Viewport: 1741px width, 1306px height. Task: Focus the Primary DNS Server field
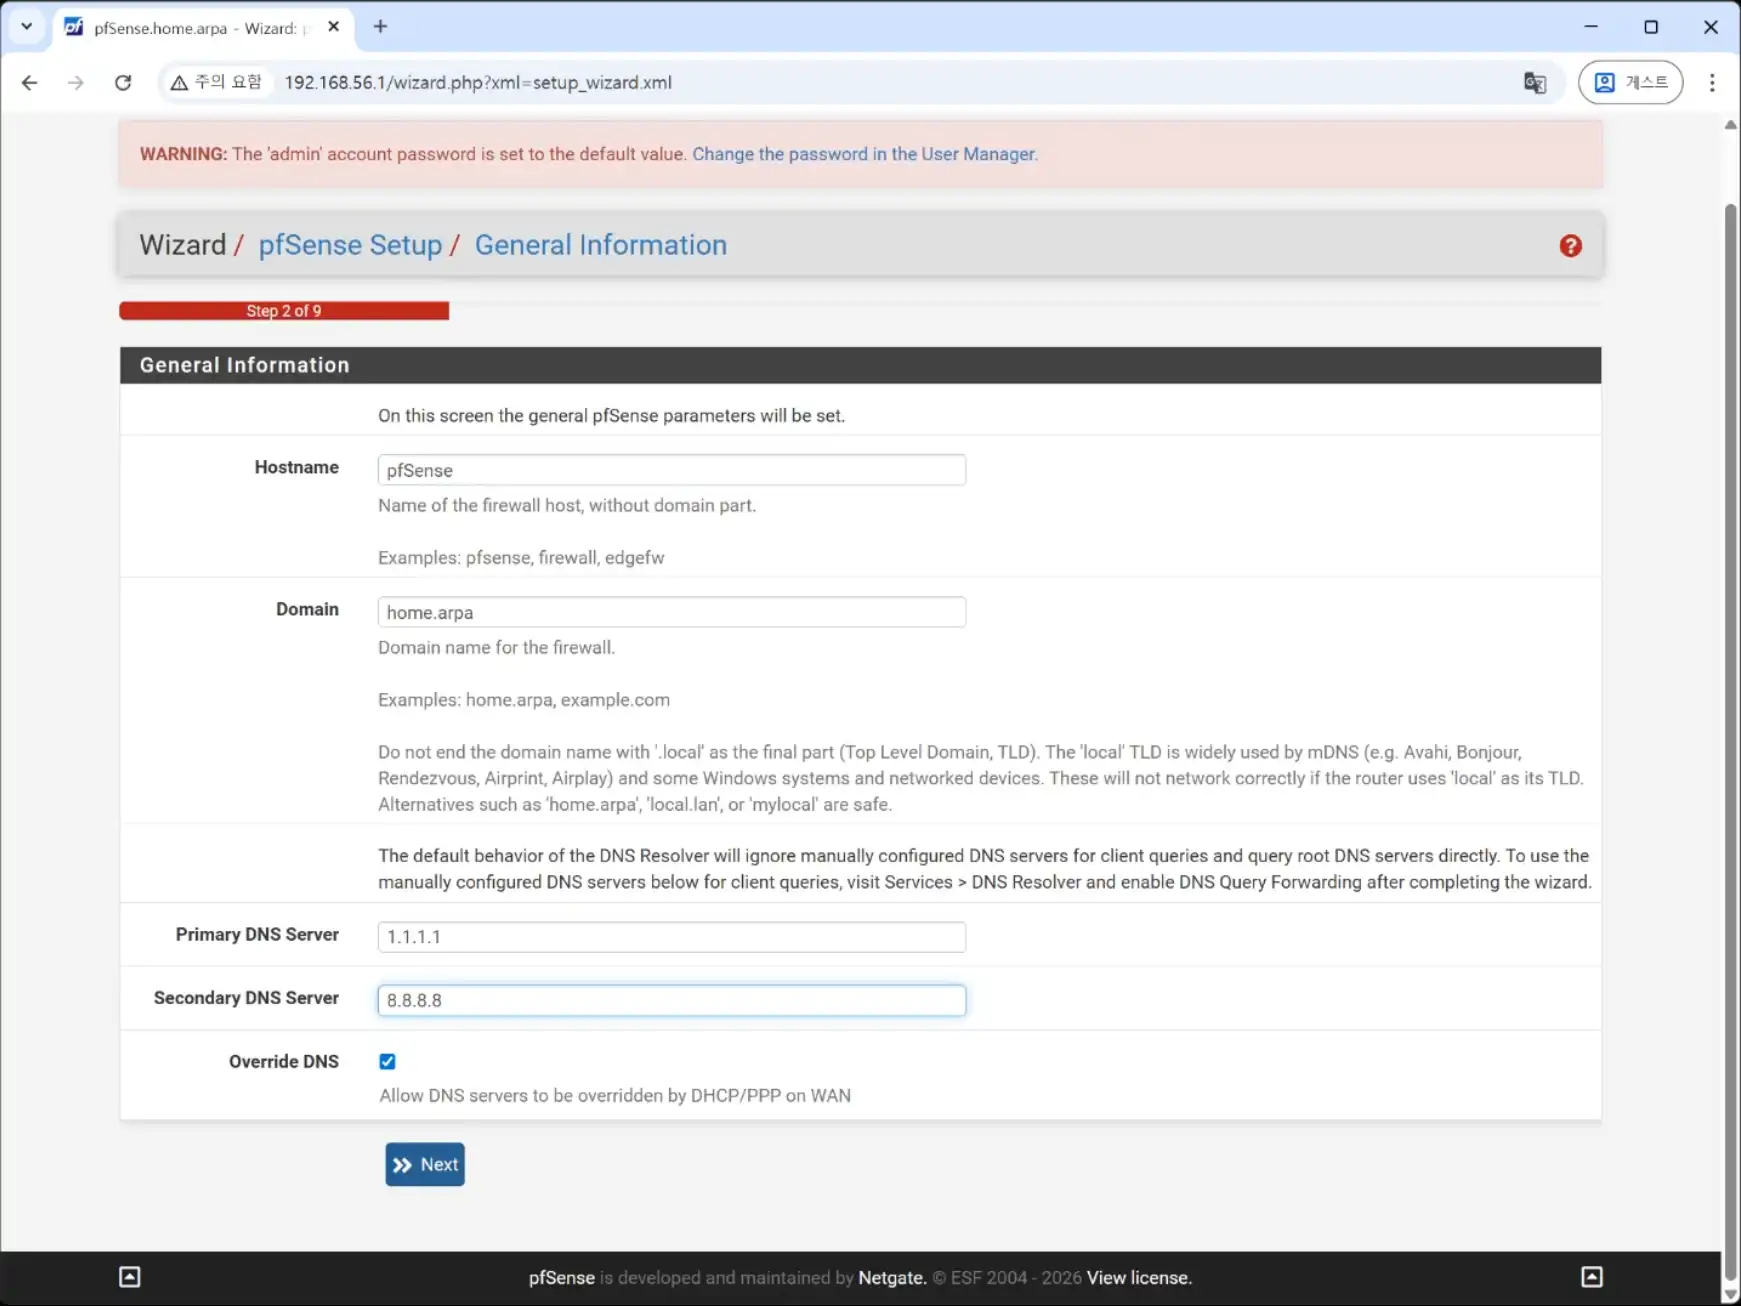[671, 937]
